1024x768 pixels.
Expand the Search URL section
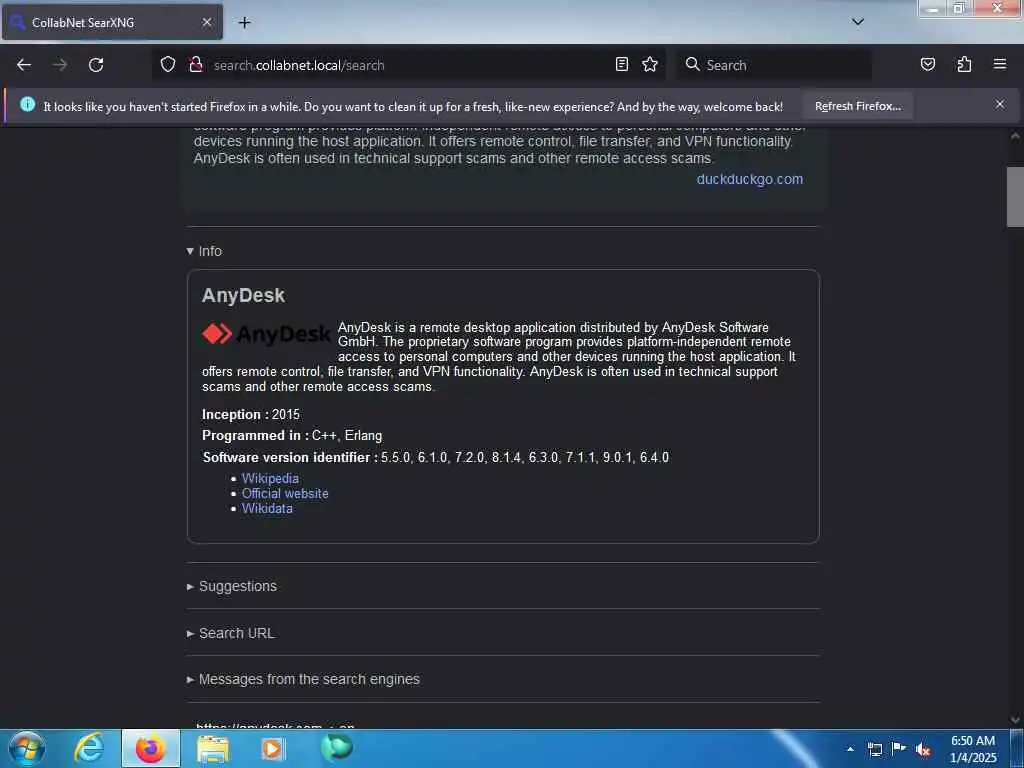click(231, 633)
